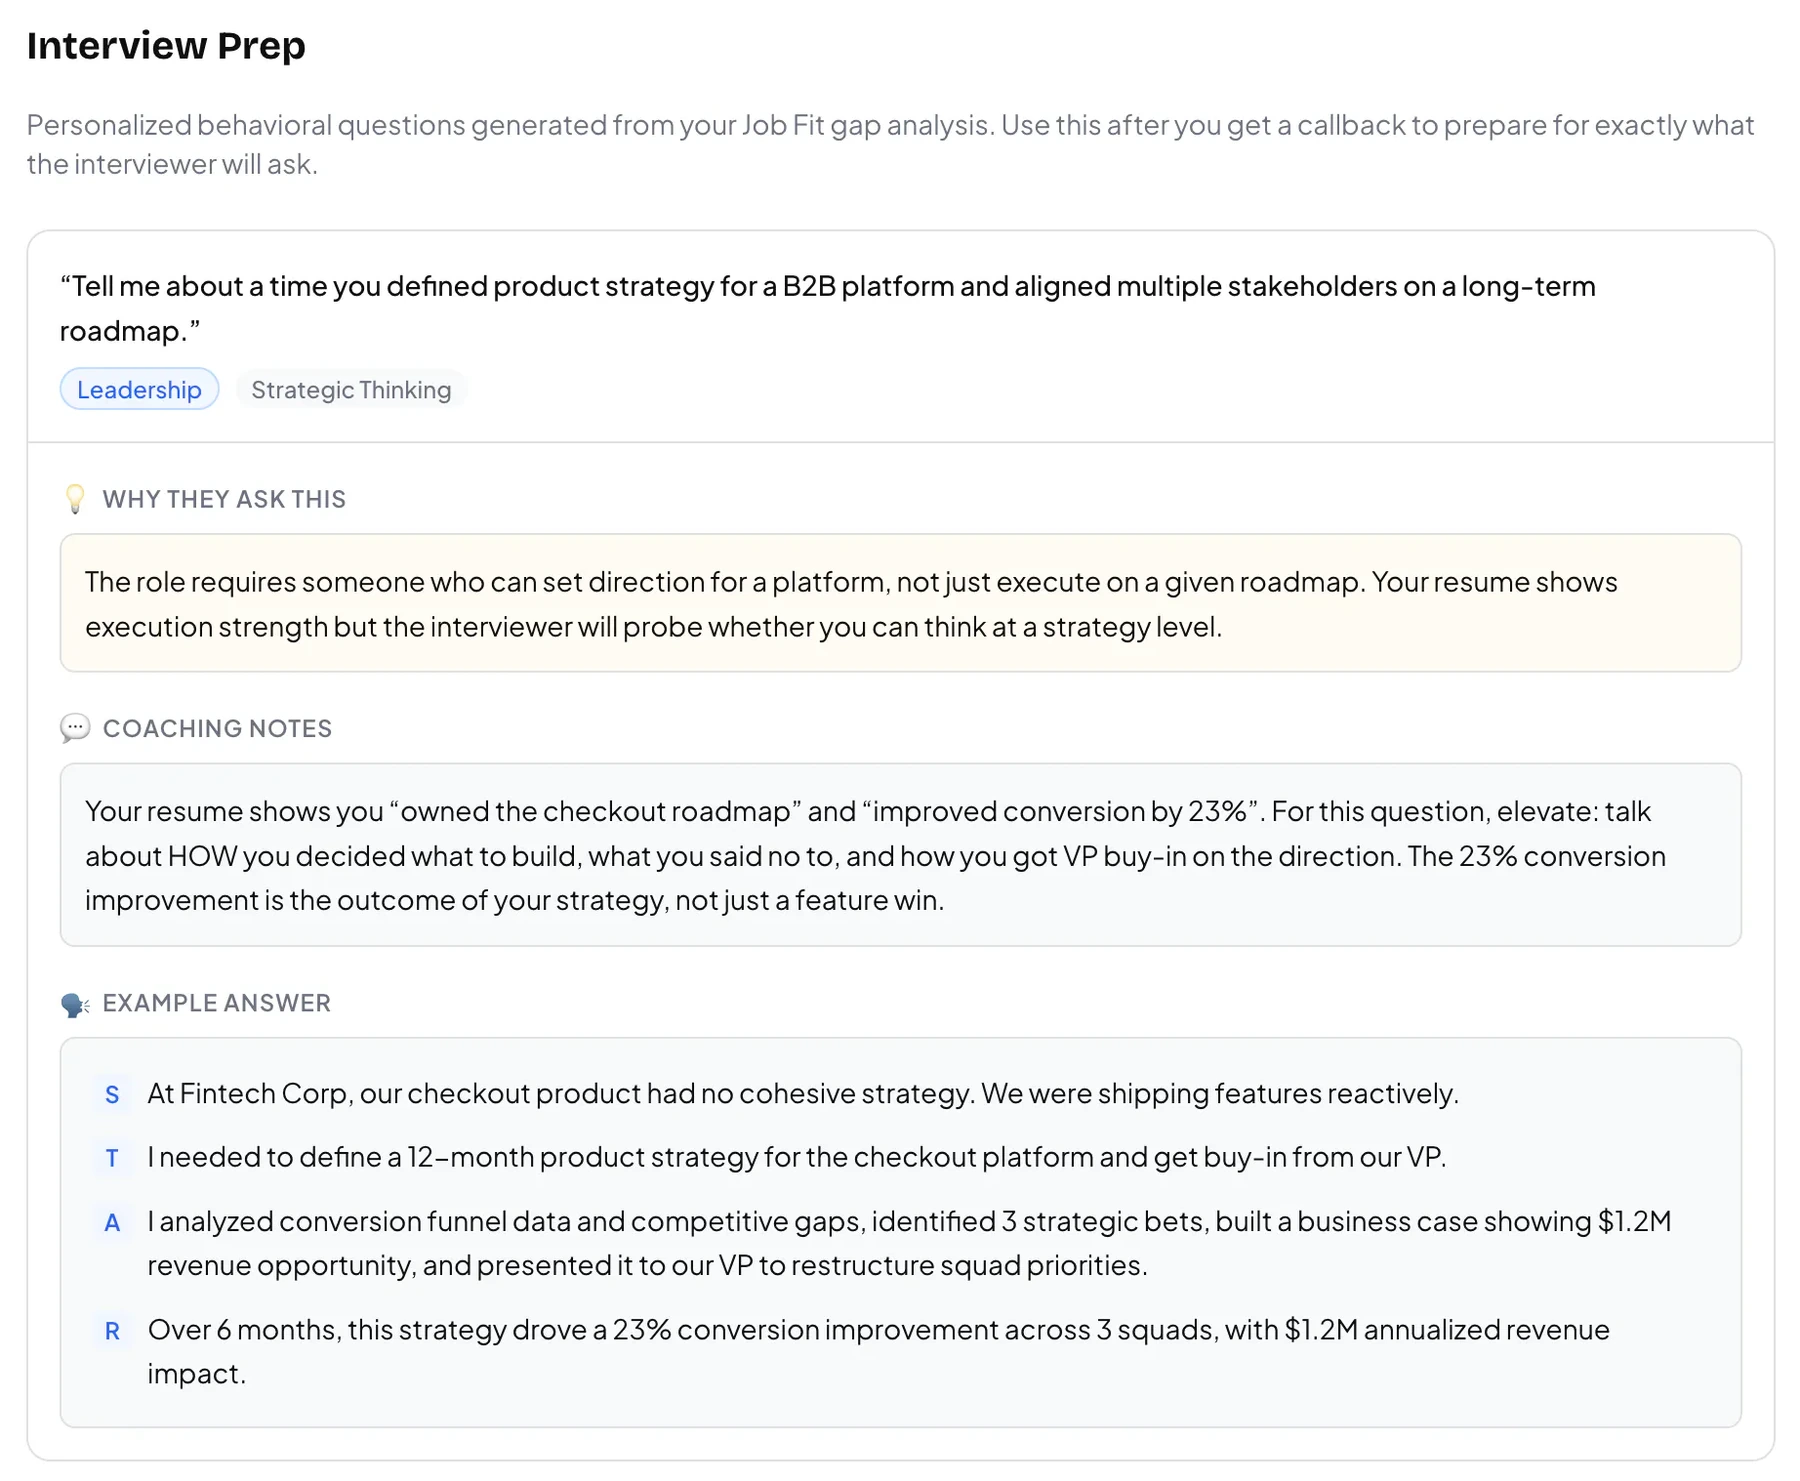This screenshot has width=1800, height=1481.
Task: Click the S situation letter badge
Action: [112, 1095]
